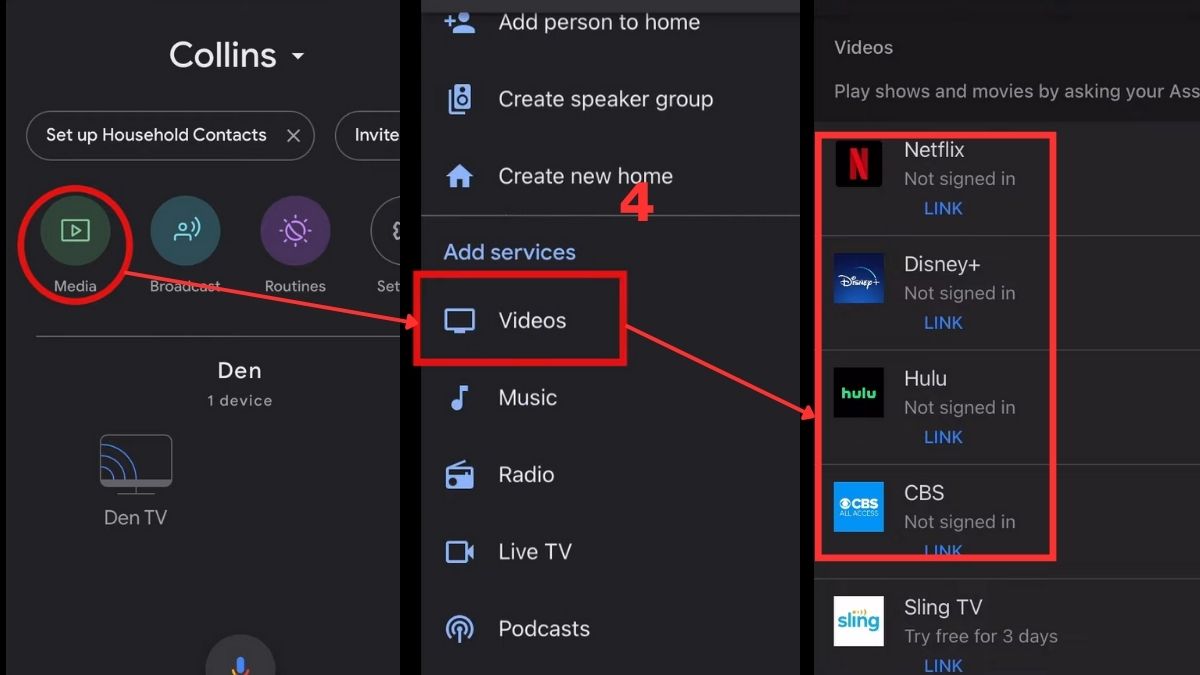Open the Music services menu item
The image size is (1200, 675).
coord(527,398)
